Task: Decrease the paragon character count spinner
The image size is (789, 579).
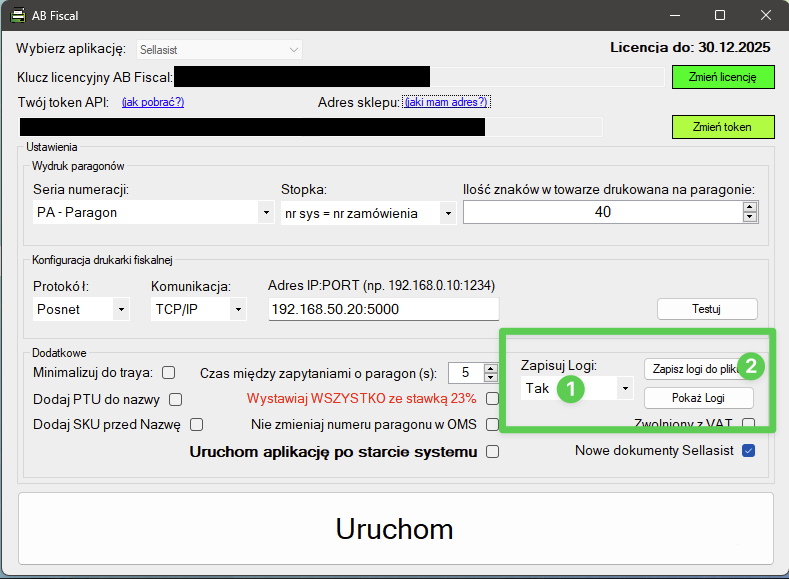Action: (x=749, y=217)
